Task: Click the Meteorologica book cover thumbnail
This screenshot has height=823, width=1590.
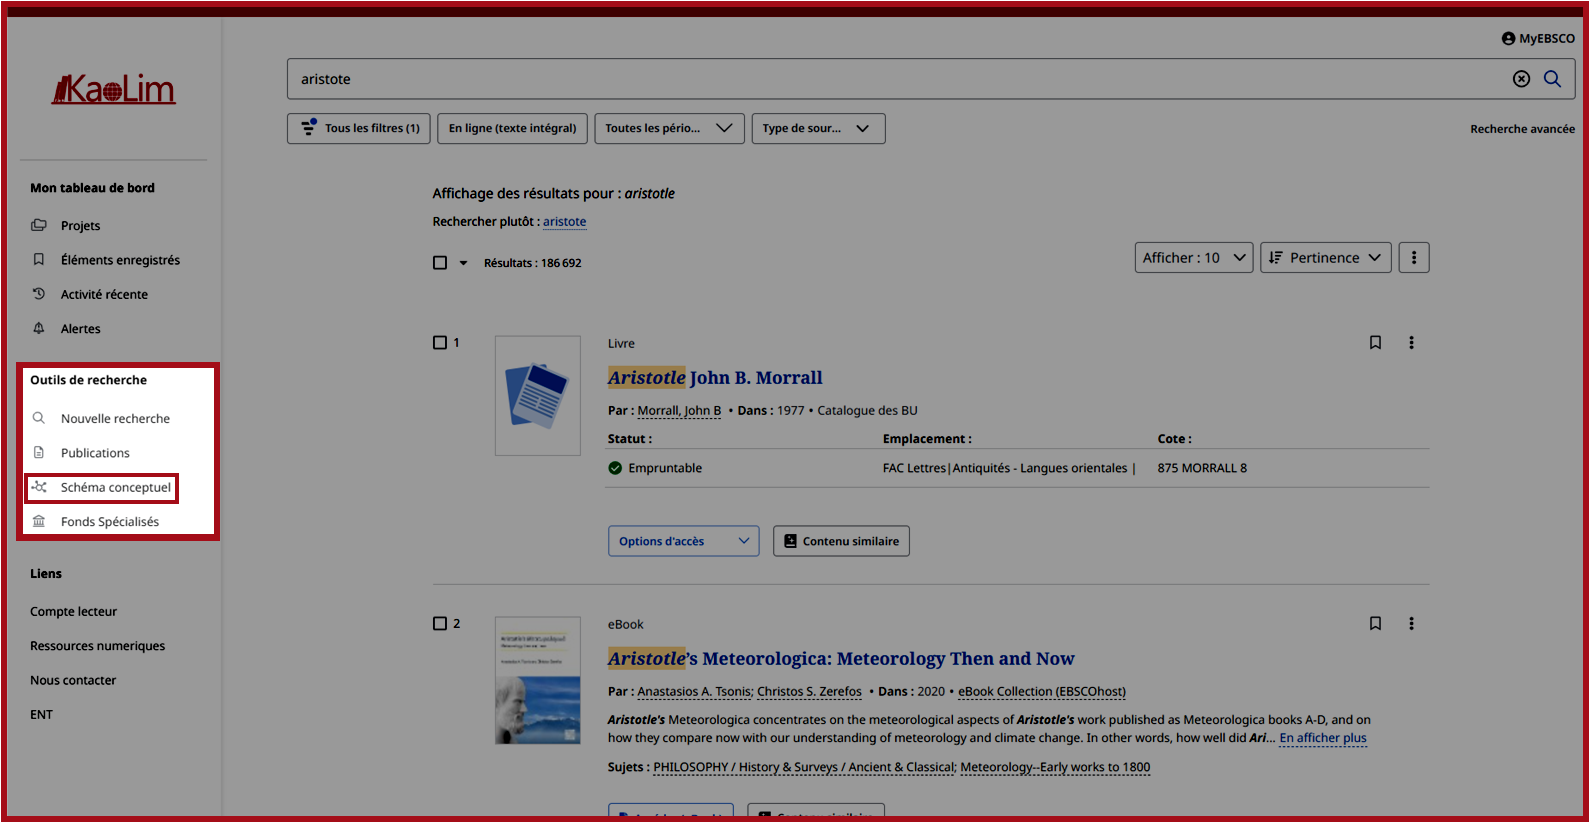Action: 538,680
